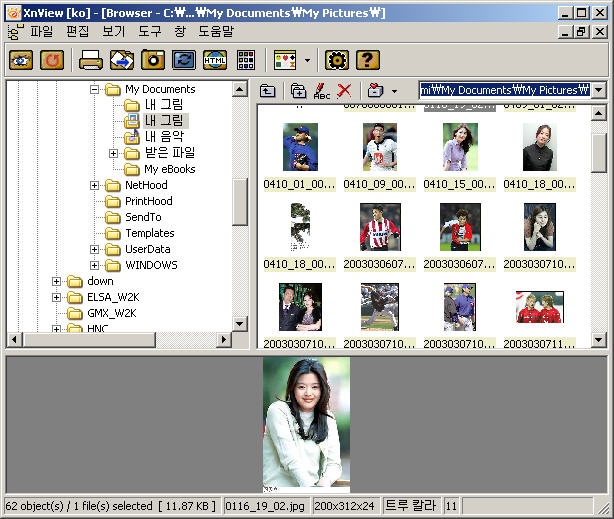The image size is (614, 519).
Task: Select the 0410_01_00 baseball player thumbnail
Action: [x=299, y=148]
